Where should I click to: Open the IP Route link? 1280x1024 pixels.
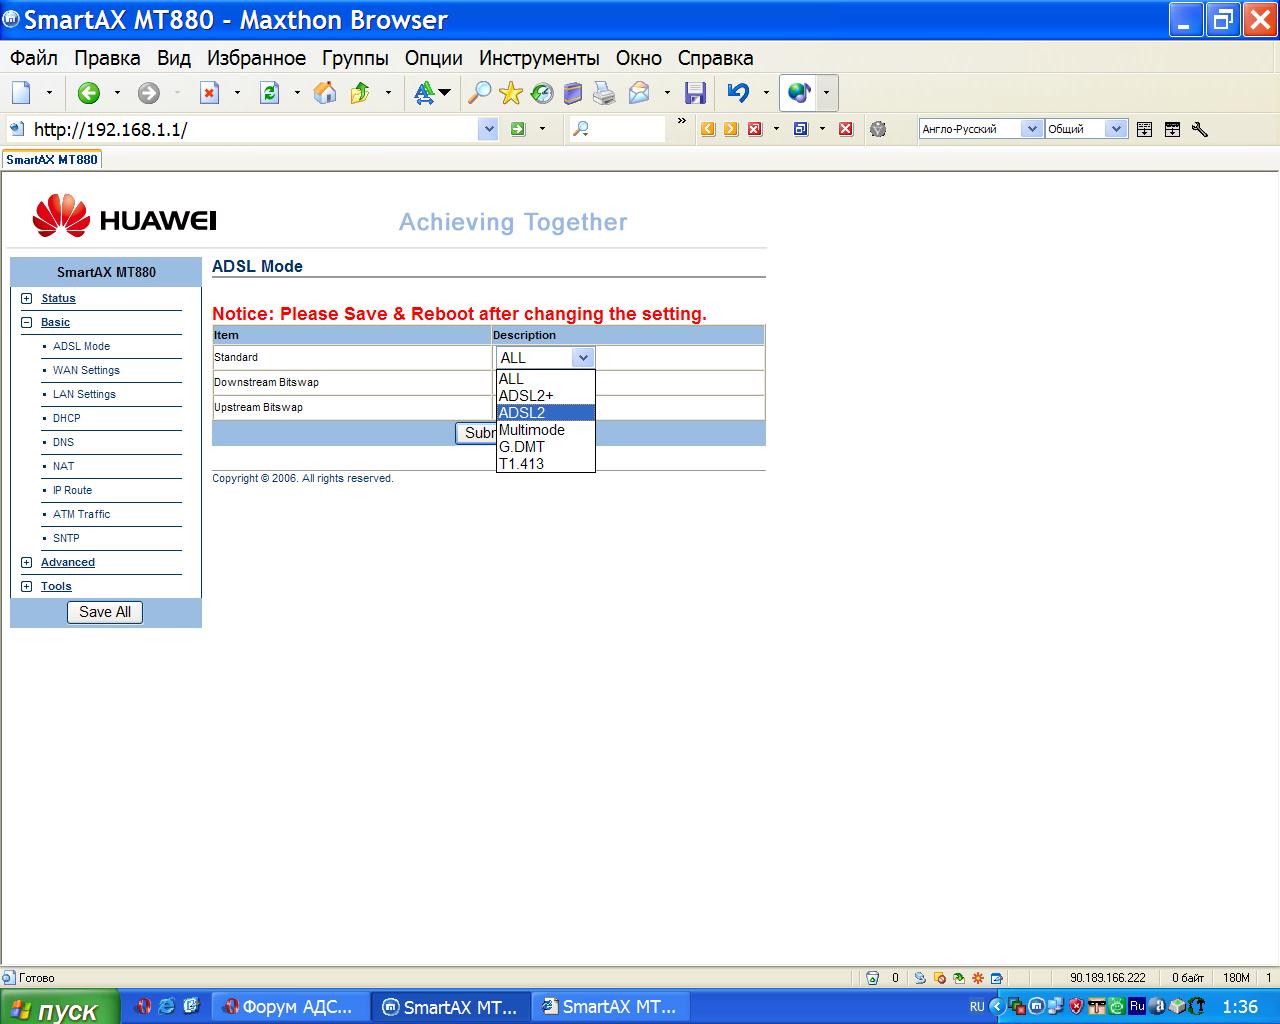(x=72, y=490)
